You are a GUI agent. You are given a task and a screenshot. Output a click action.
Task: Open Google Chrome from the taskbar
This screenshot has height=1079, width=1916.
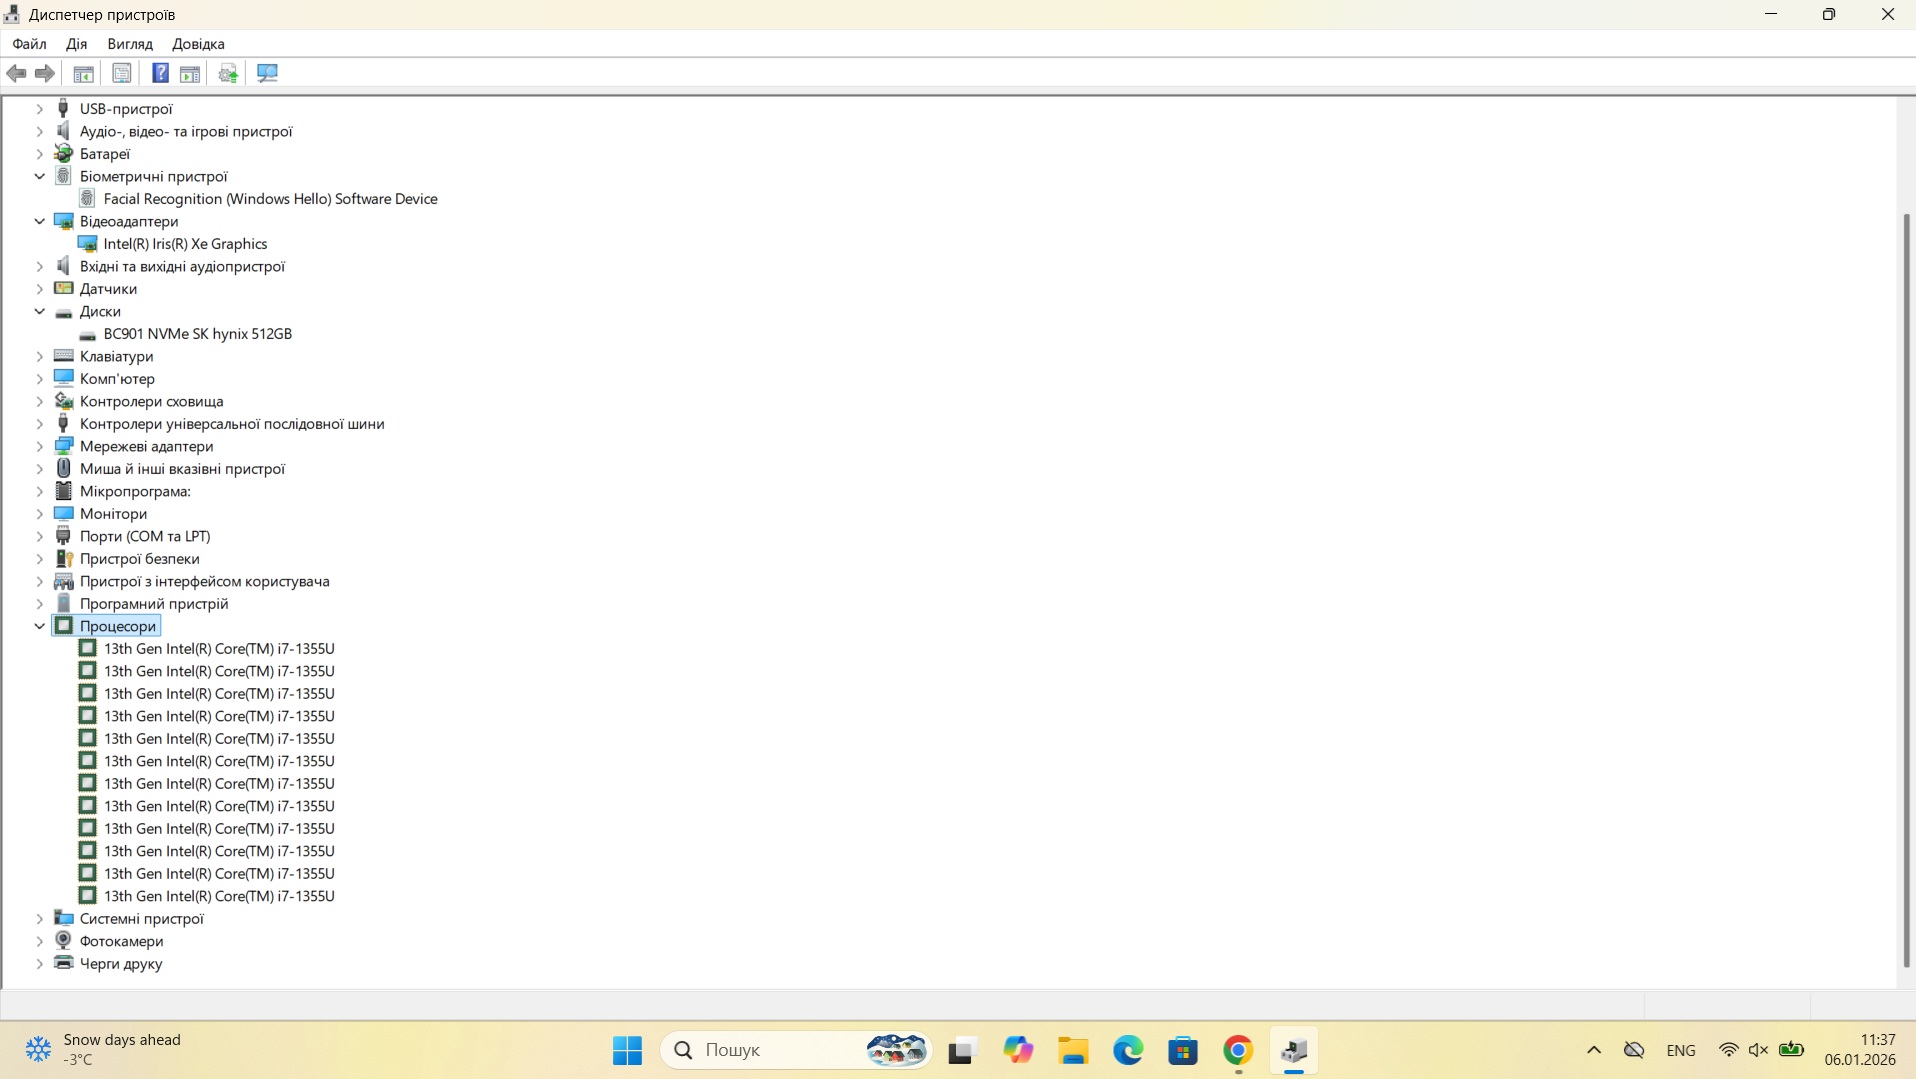(x=1238, y=1050)
